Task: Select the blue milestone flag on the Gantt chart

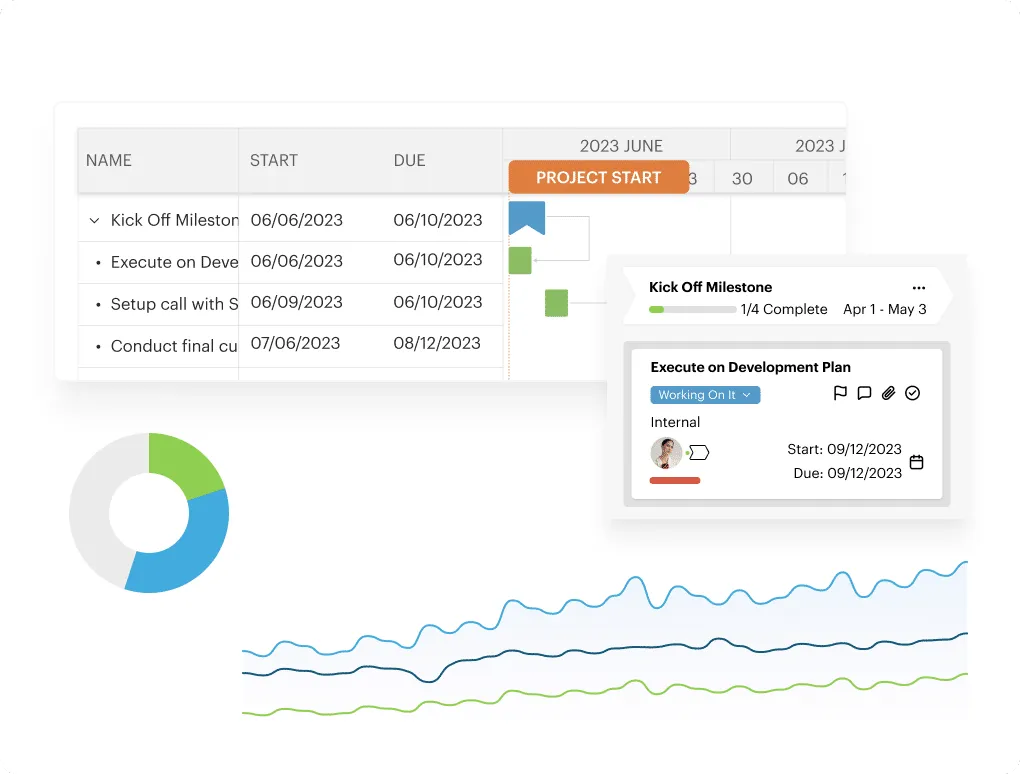Action: point(527,216)
